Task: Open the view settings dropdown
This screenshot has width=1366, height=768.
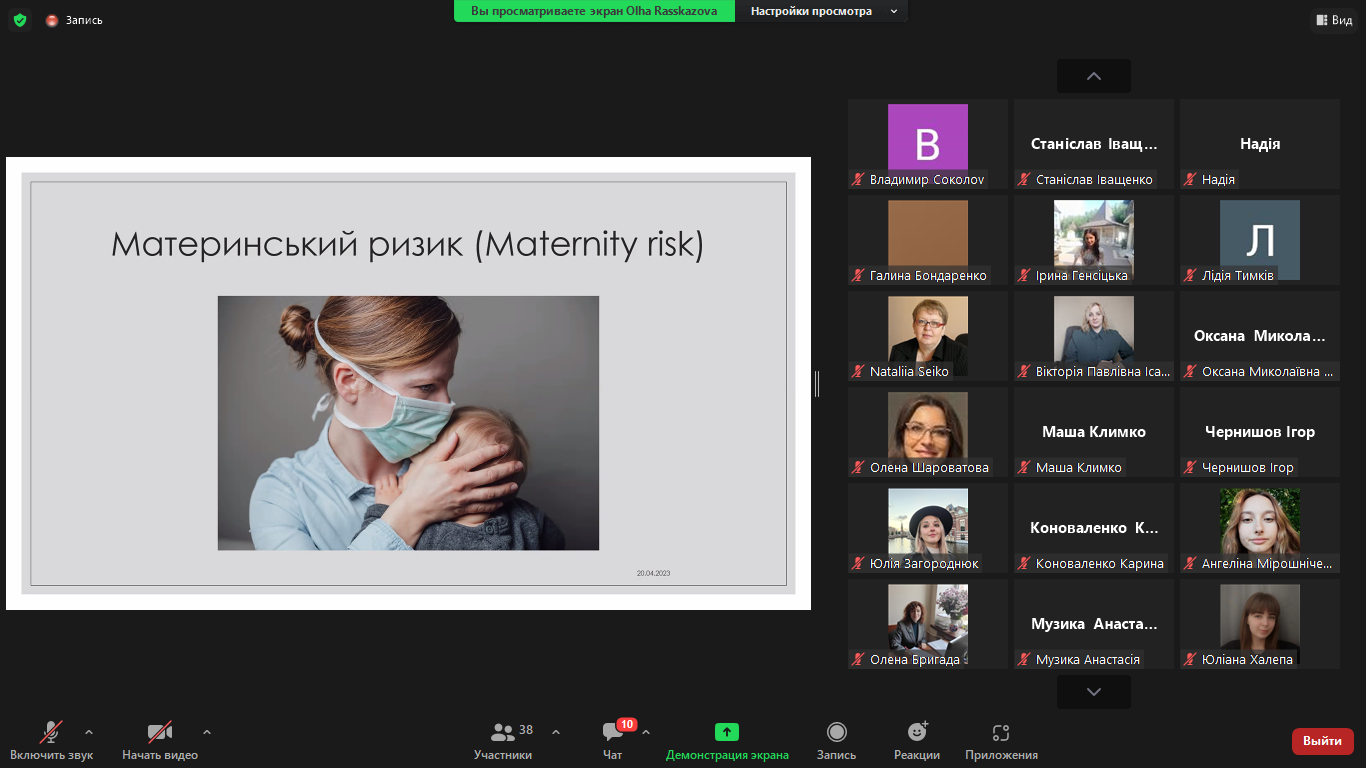Action: tap(822, 11)
